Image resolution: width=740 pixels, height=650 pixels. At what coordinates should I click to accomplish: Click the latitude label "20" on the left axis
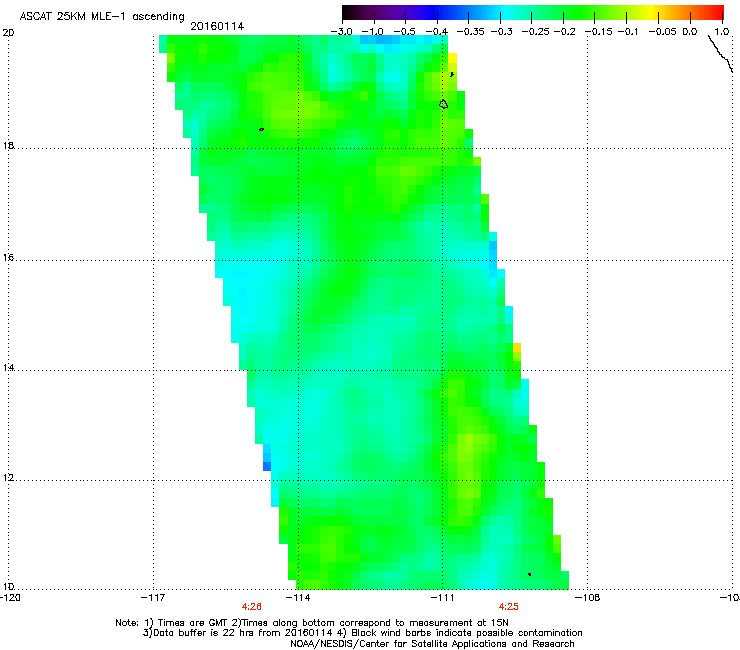click(8, 33)
